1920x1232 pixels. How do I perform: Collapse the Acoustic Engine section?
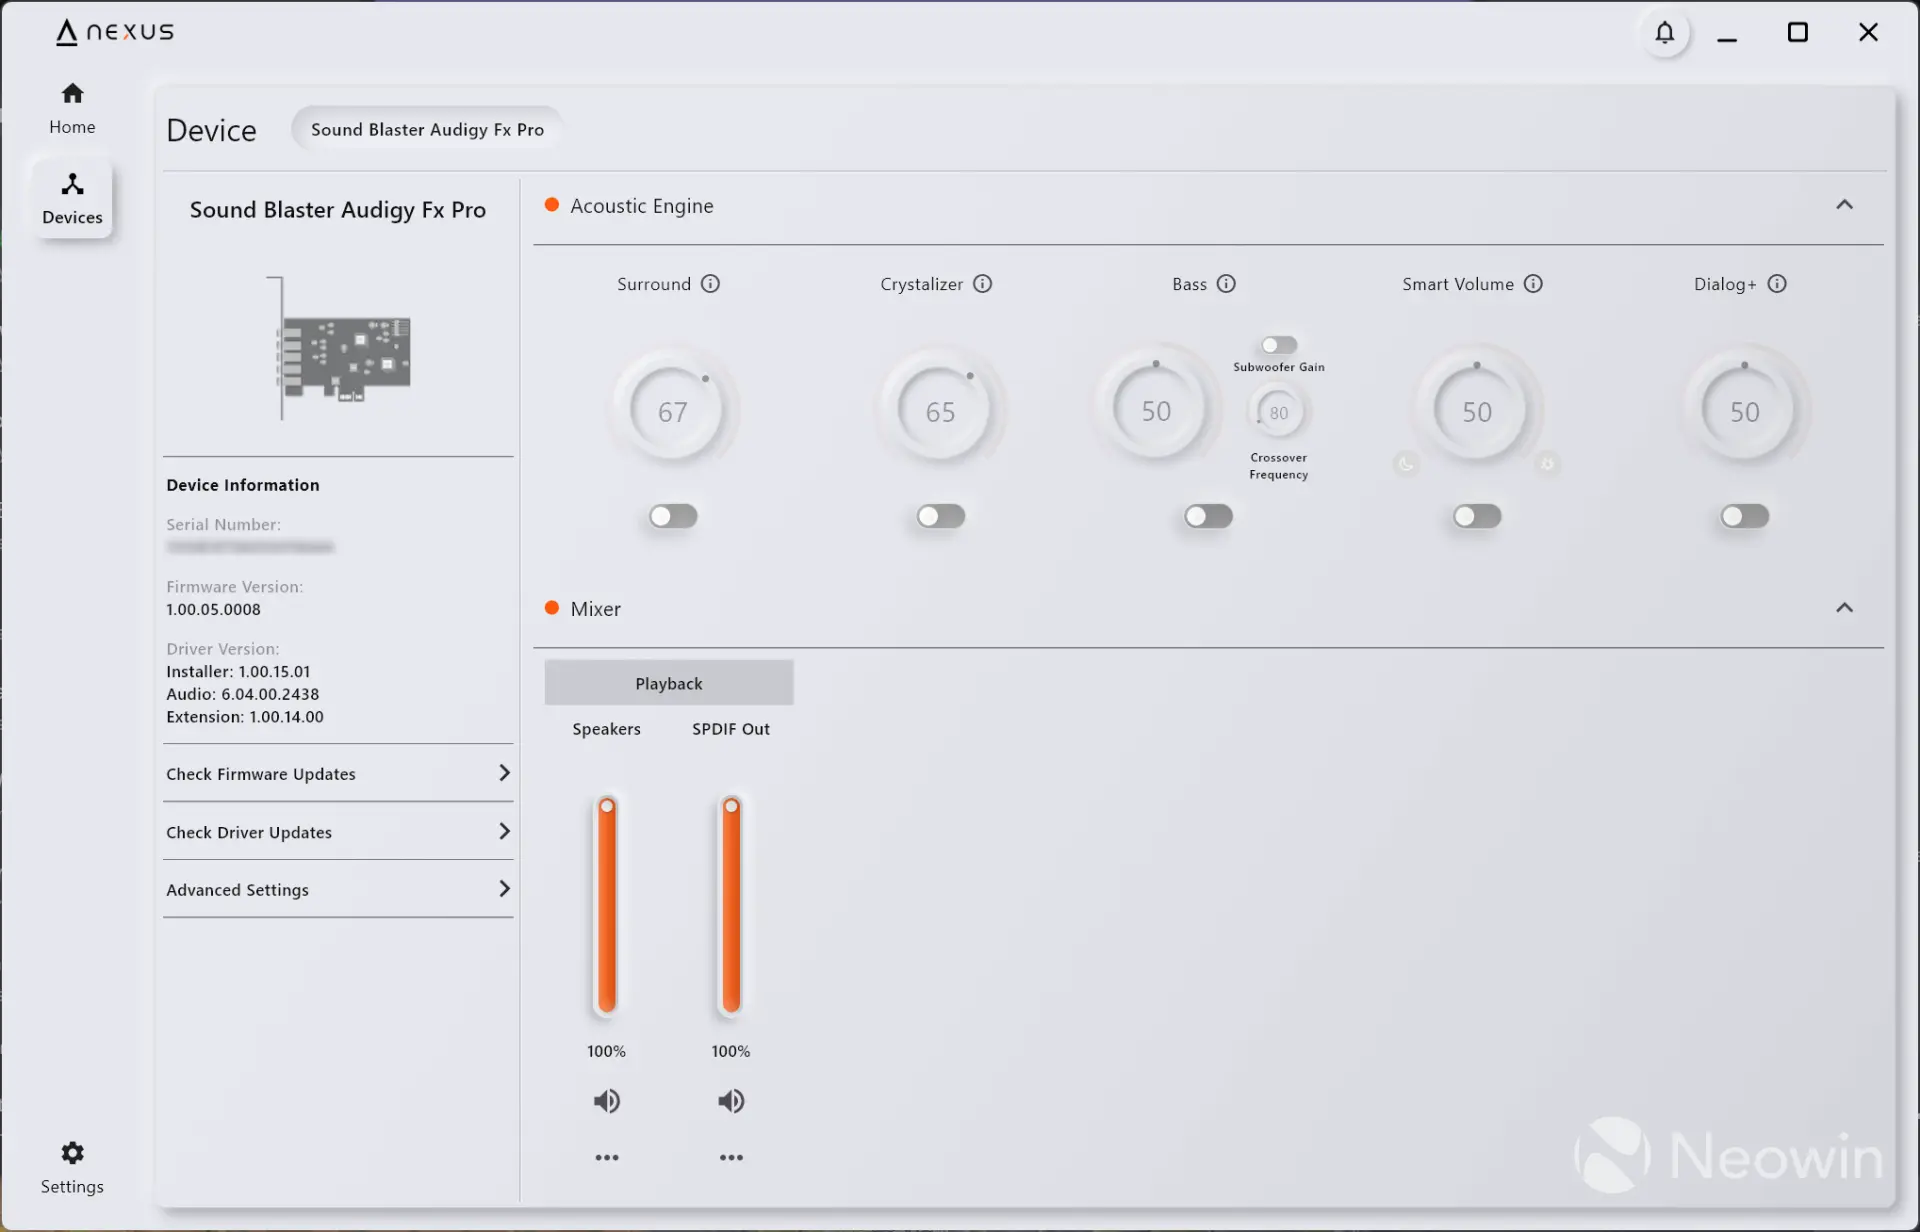tap(1844, 205)
